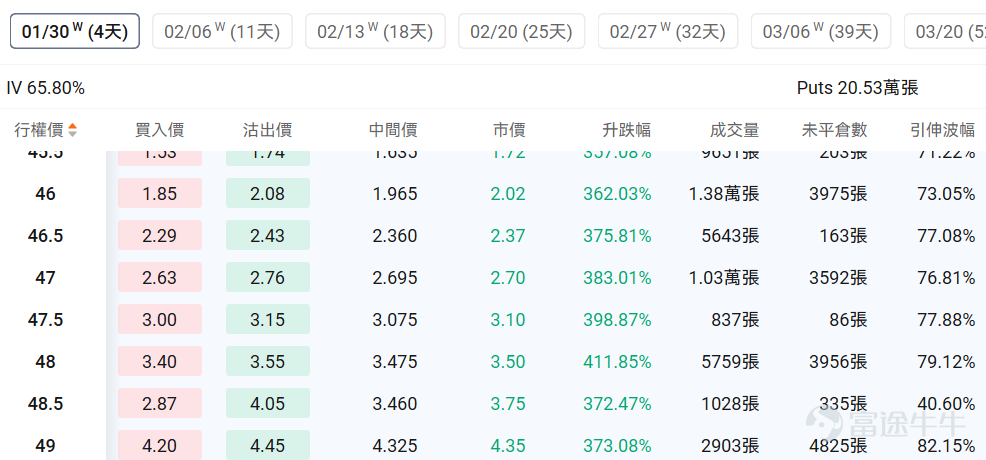Click the 成交量 column header
Viewport: 986px width, 460px height.
[x=734, y=130]
